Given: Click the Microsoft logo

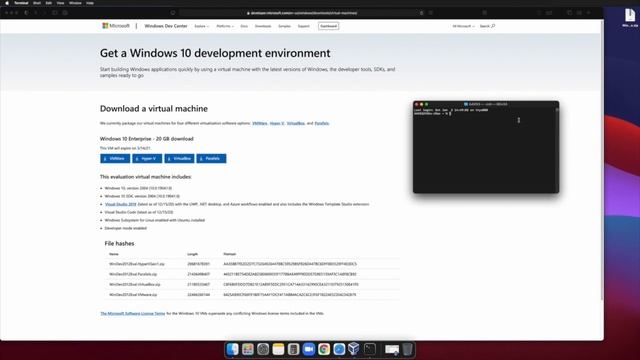Looking at the screenshot, I should [x=116, y=26].
